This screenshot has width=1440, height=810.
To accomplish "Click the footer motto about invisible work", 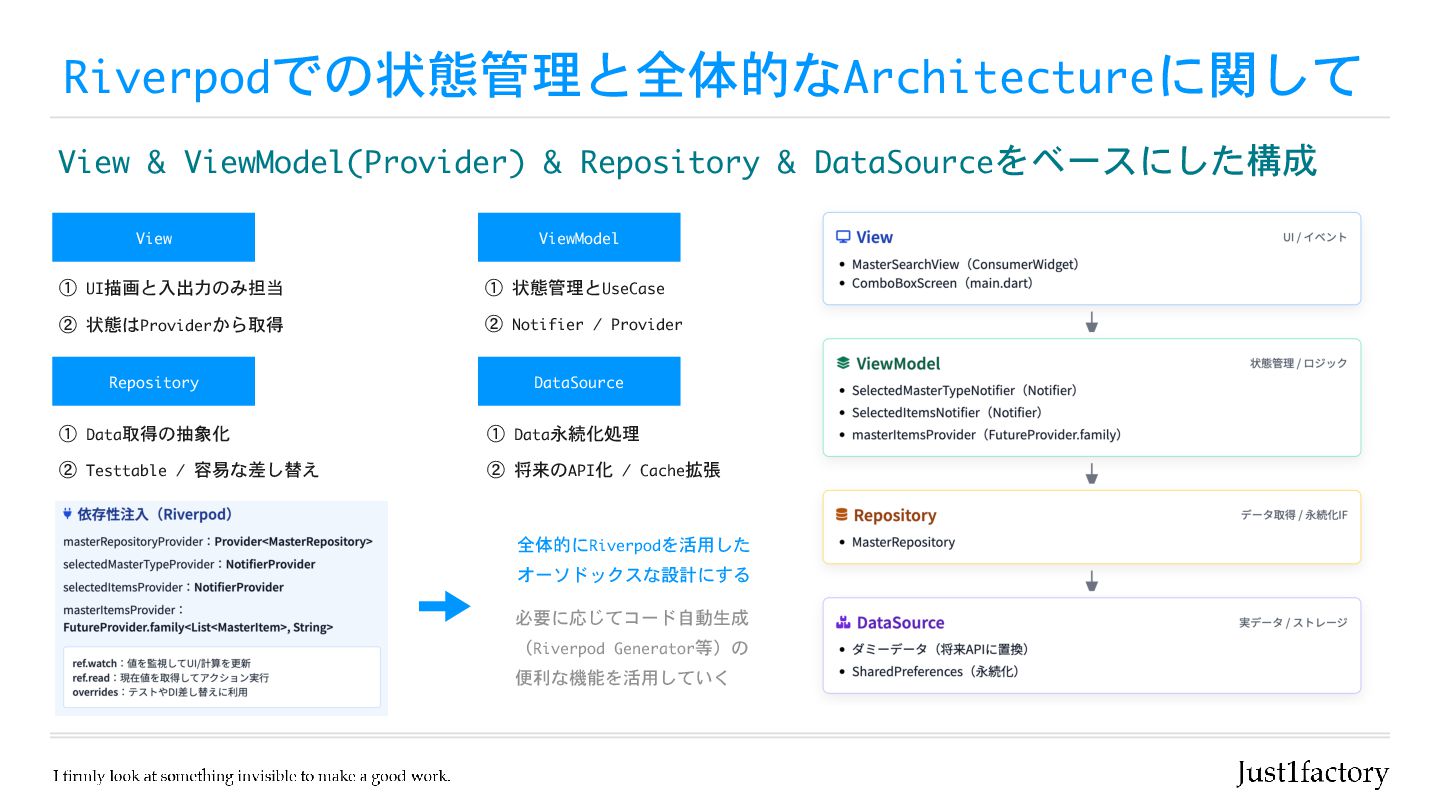I will [252, 776].
